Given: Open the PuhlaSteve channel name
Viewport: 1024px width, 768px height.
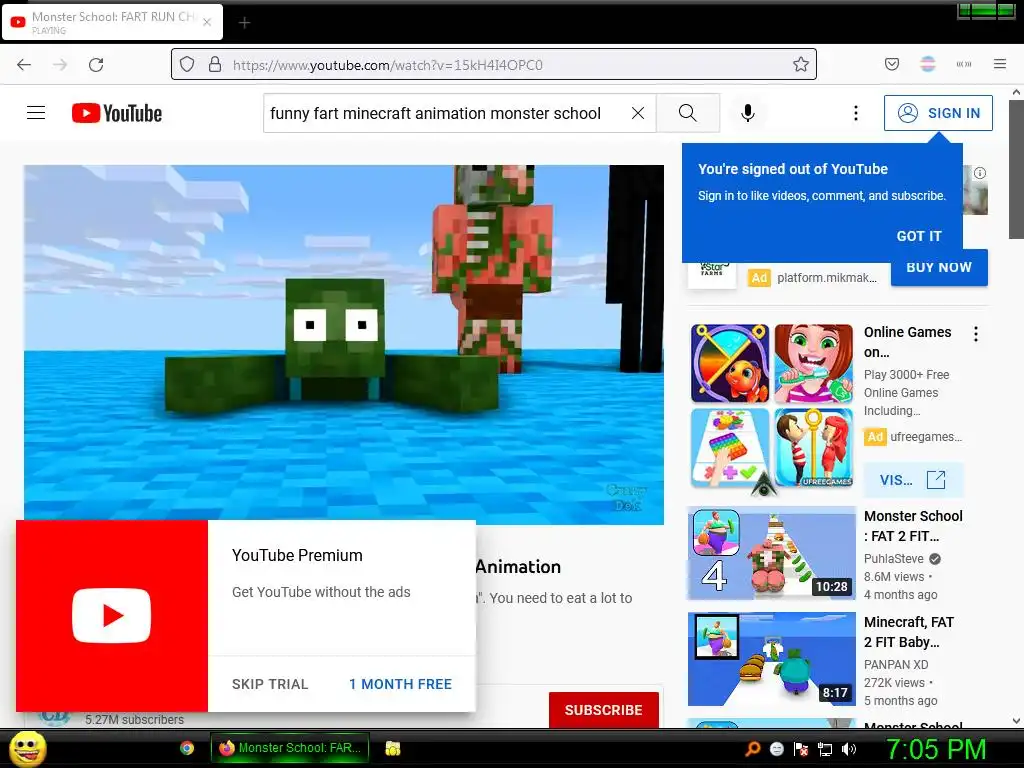Looking at the screenshot, I should tap(894, 558).
